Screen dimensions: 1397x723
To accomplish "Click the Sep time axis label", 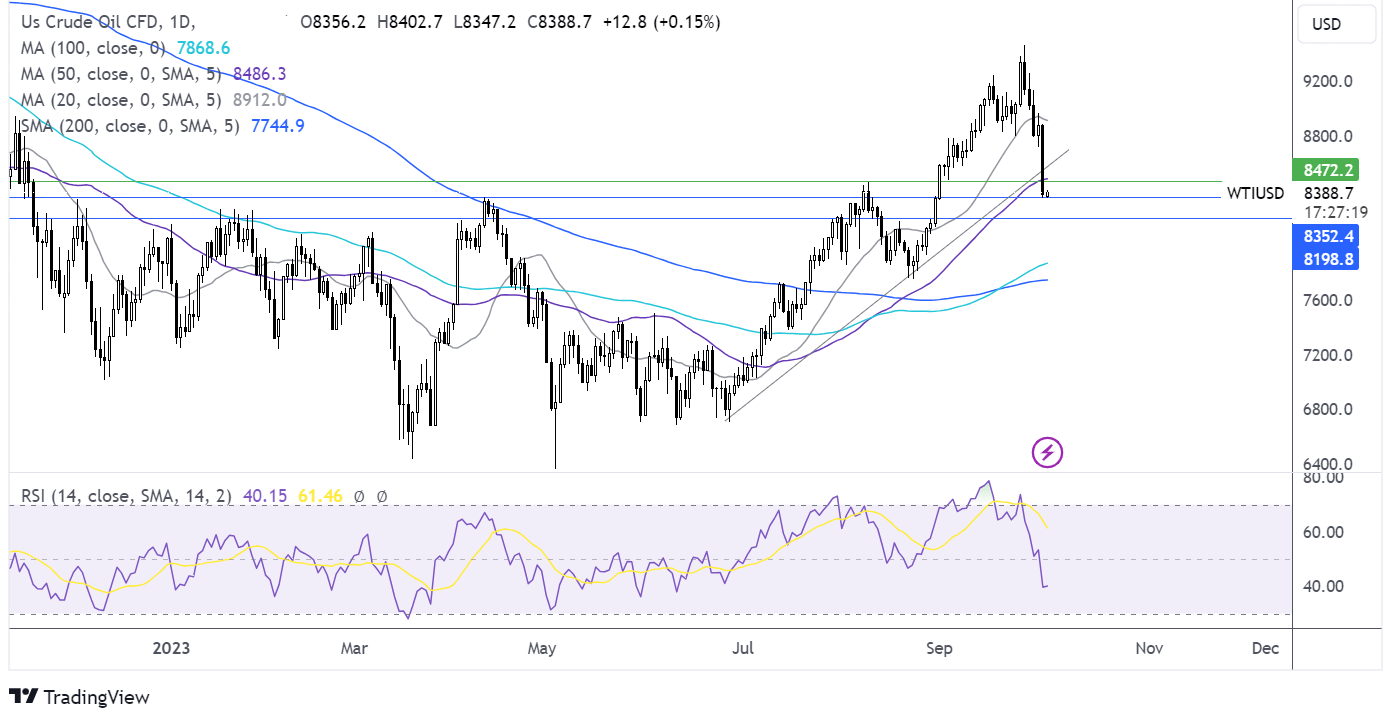I will click(941, 648).
